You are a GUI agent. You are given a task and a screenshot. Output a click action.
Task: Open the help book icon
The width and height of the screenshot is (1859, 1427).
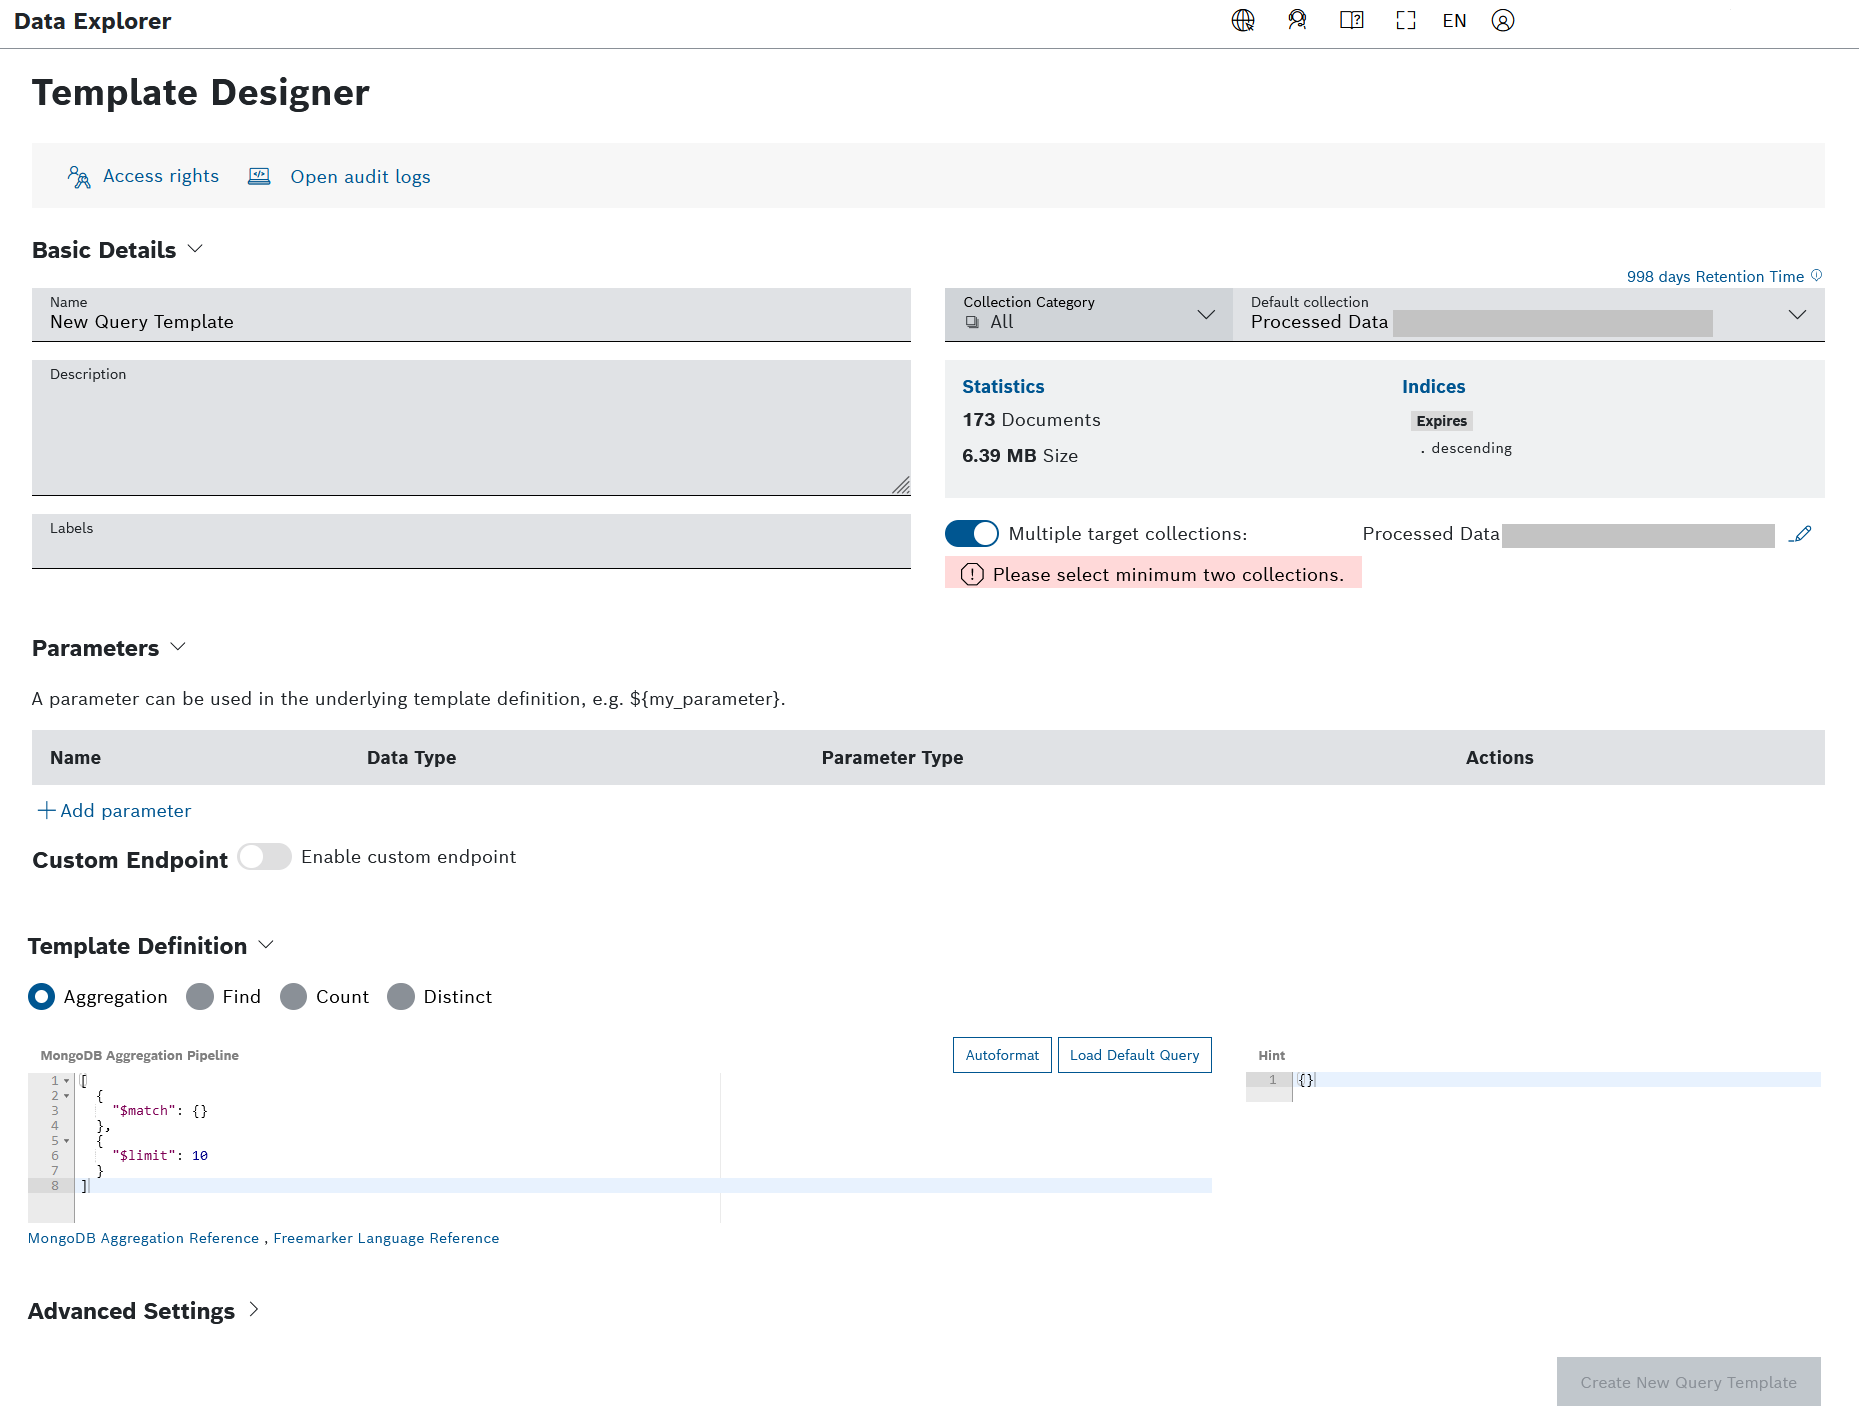point(1351,21)
